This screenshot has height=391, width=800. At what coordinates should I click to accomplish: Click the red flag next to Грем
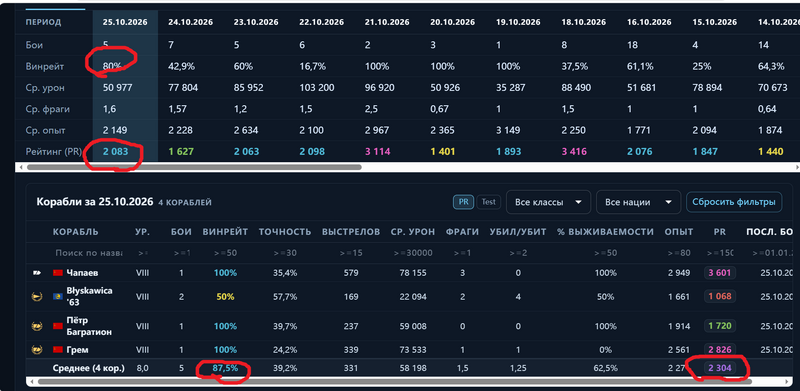[58, 350]
